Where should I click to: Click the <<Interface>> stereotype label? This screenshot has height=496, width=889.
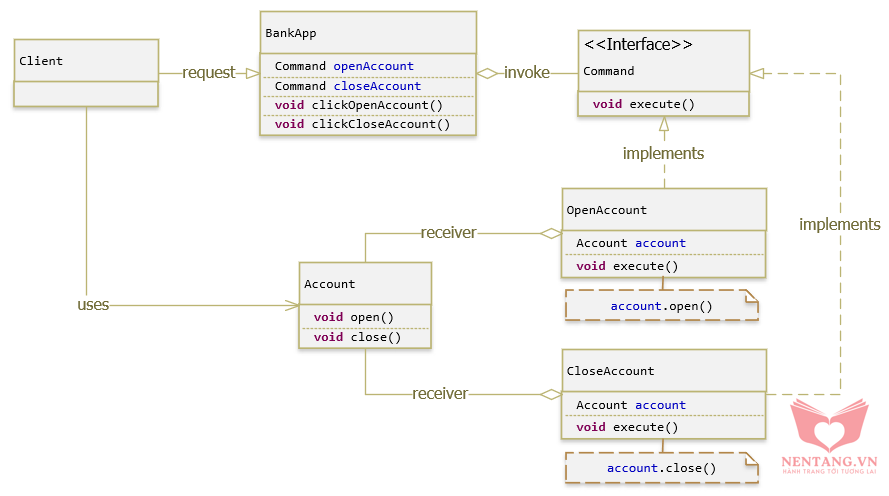[x=638, y=45]
